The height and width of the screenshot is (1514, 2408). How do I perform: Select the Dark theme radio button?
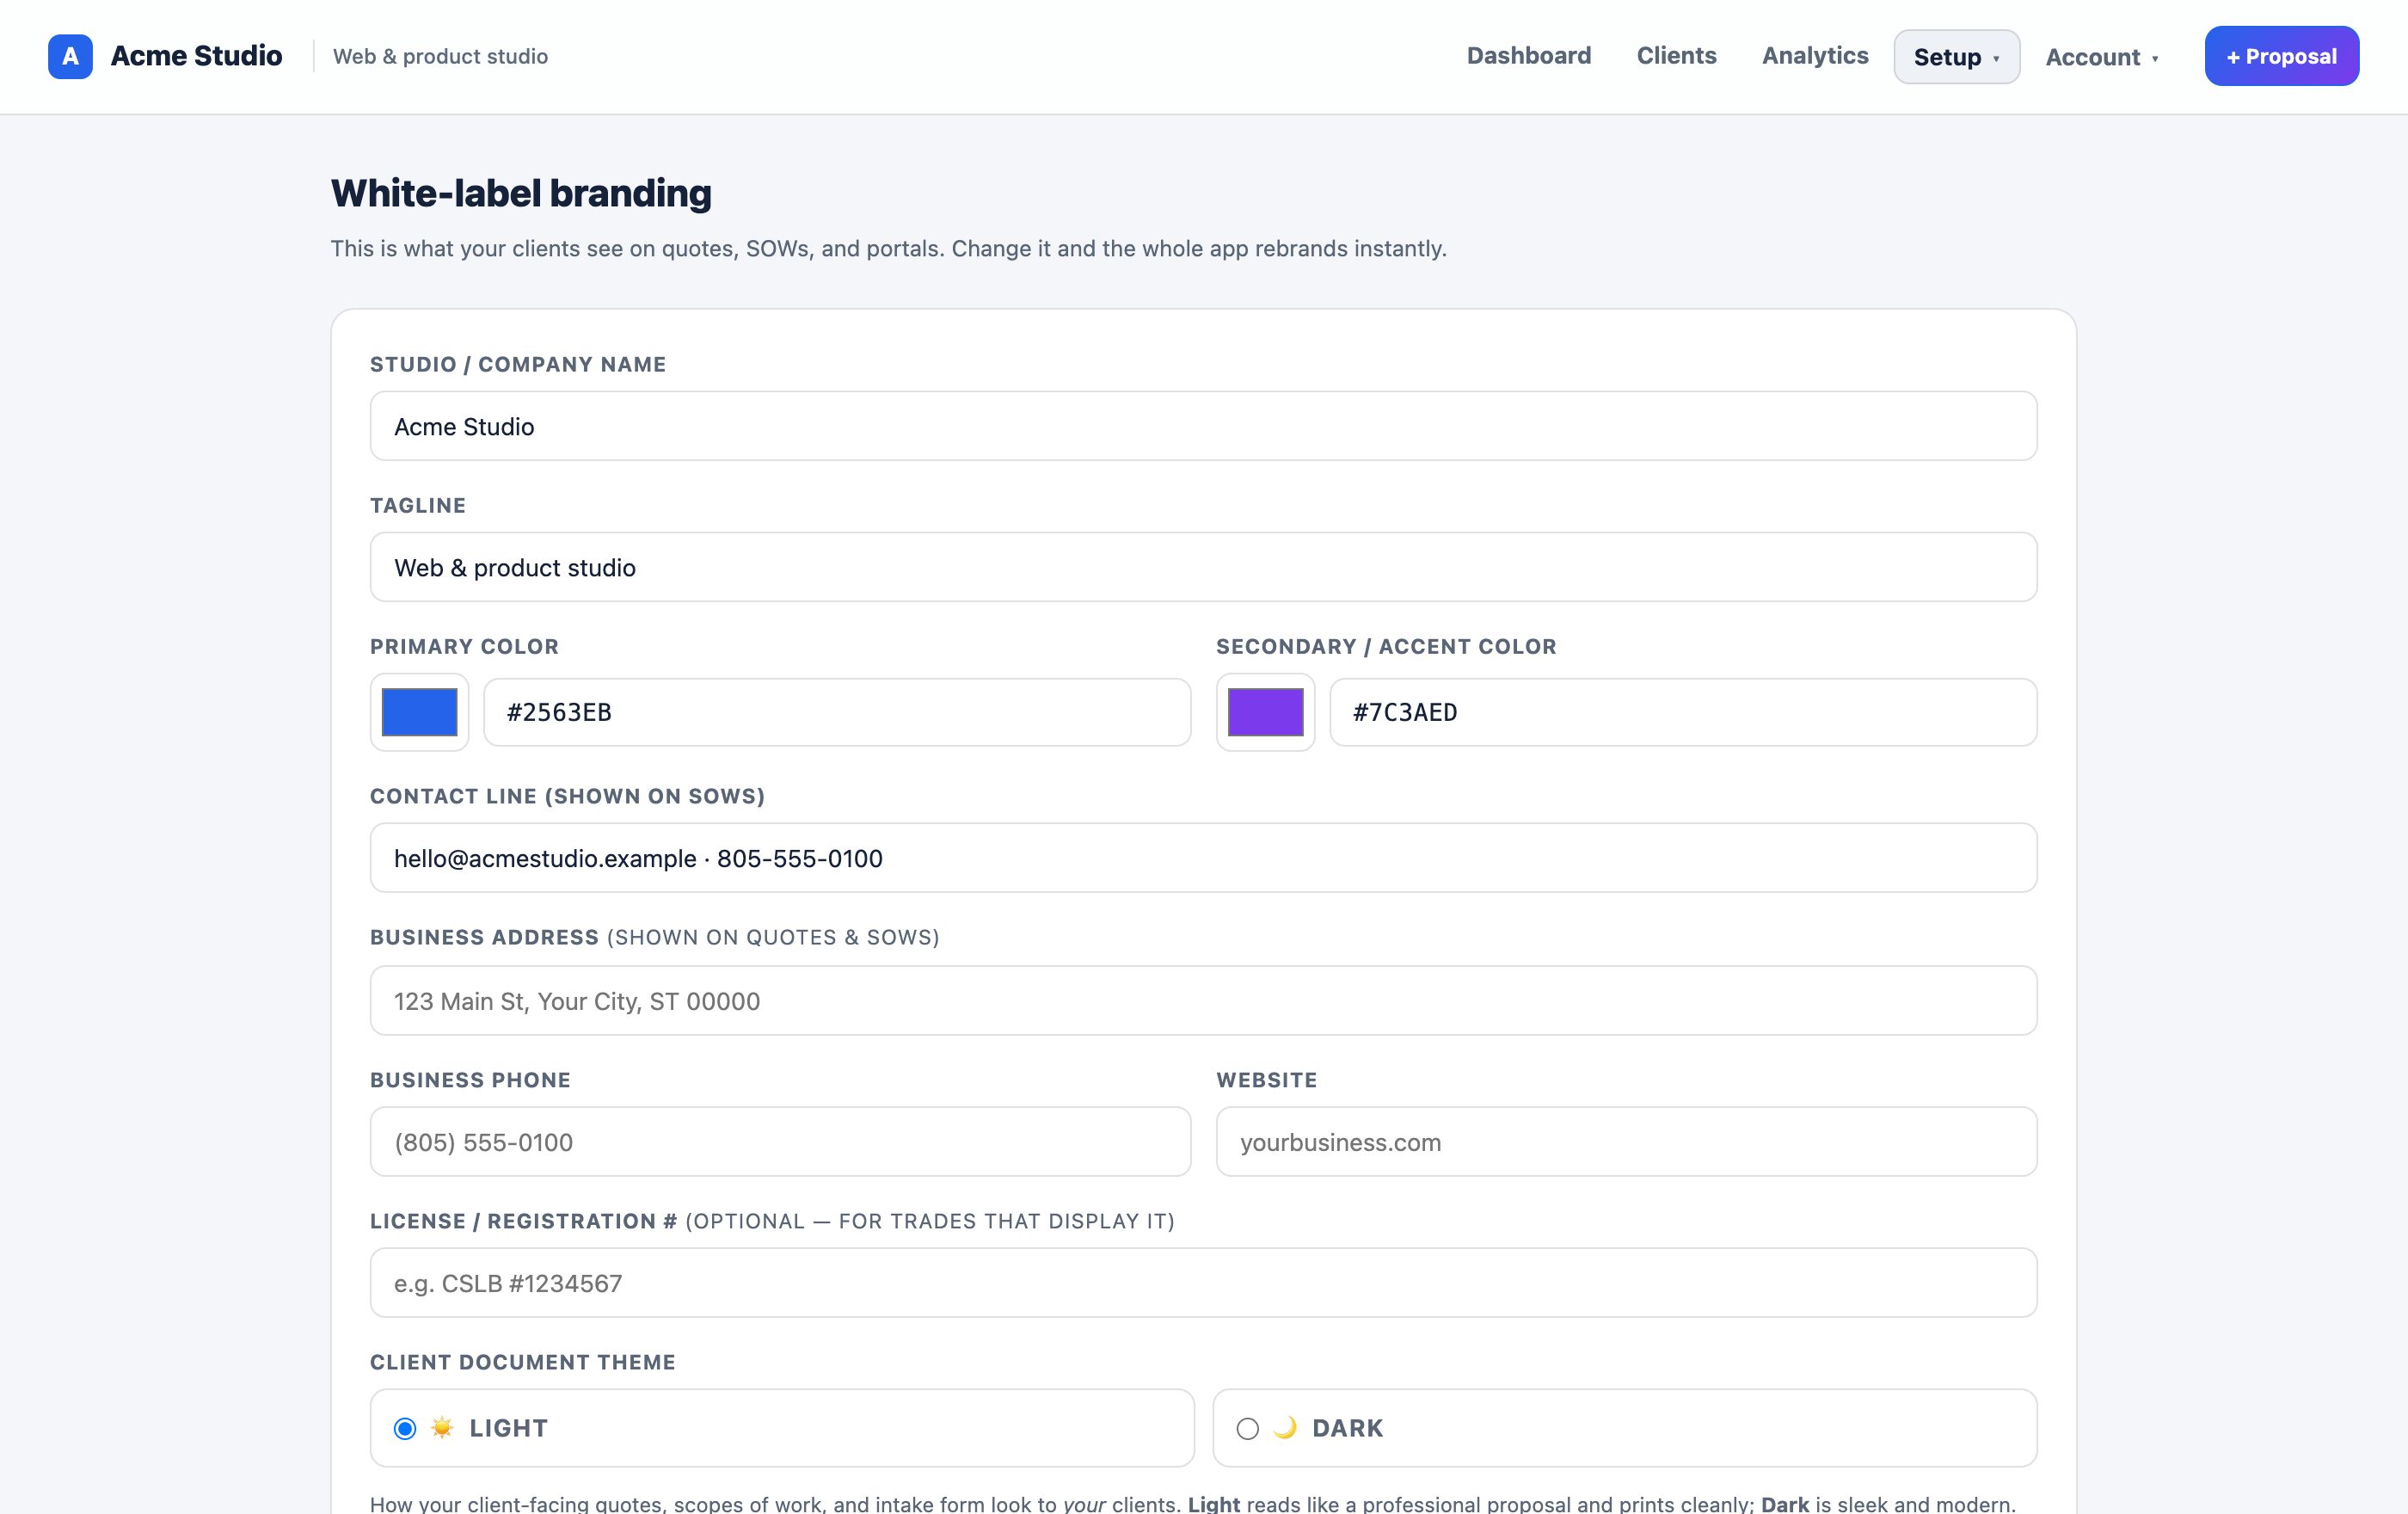pos(1247,1429)
